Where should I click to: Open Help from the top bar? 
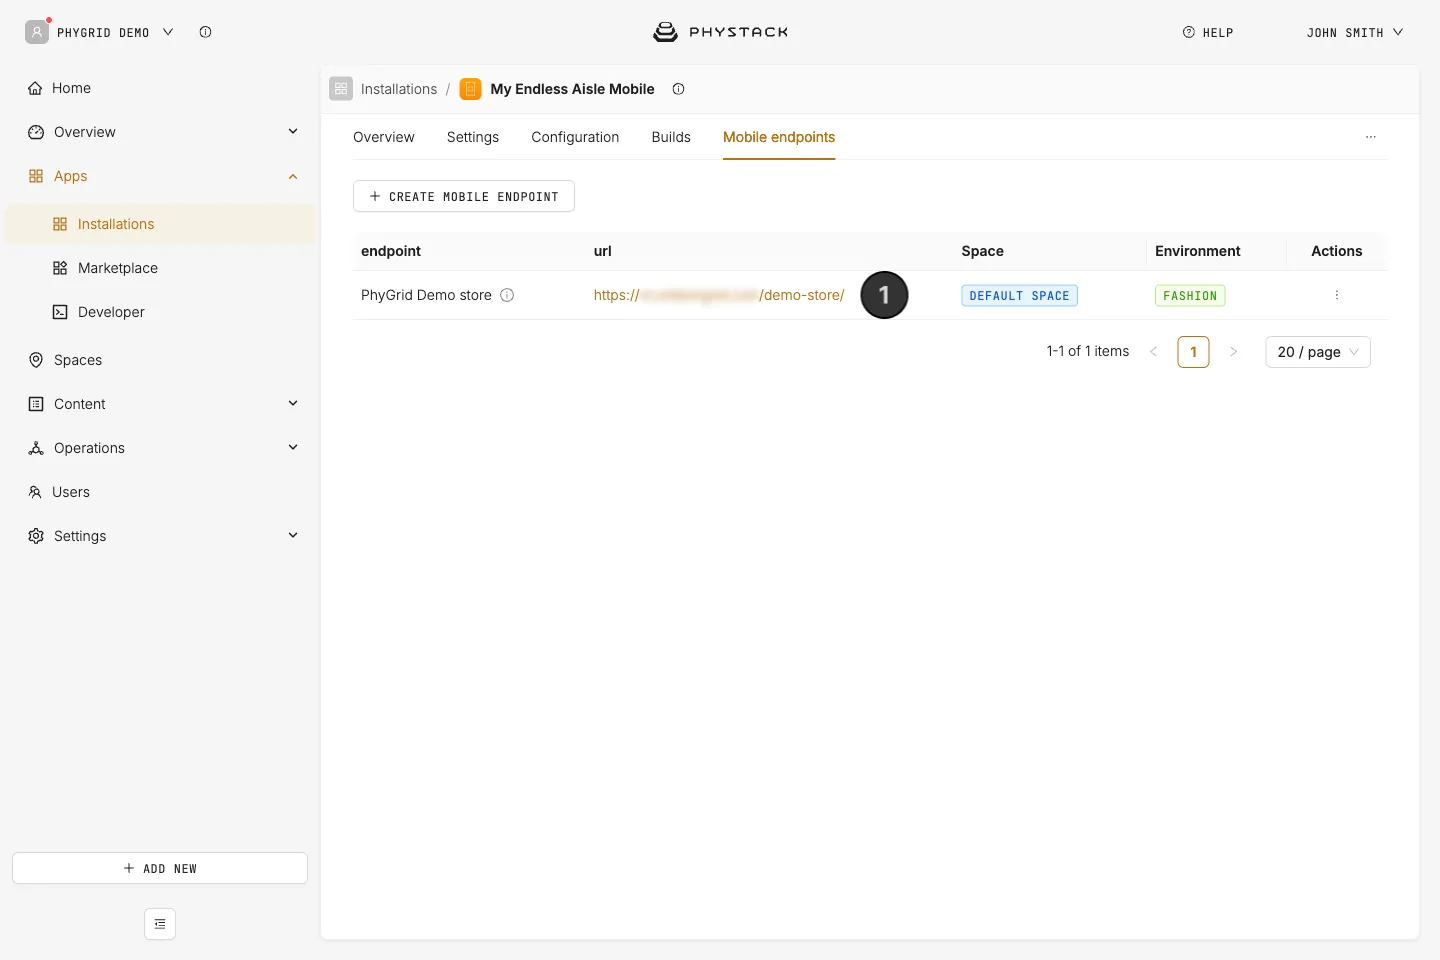1208,32
